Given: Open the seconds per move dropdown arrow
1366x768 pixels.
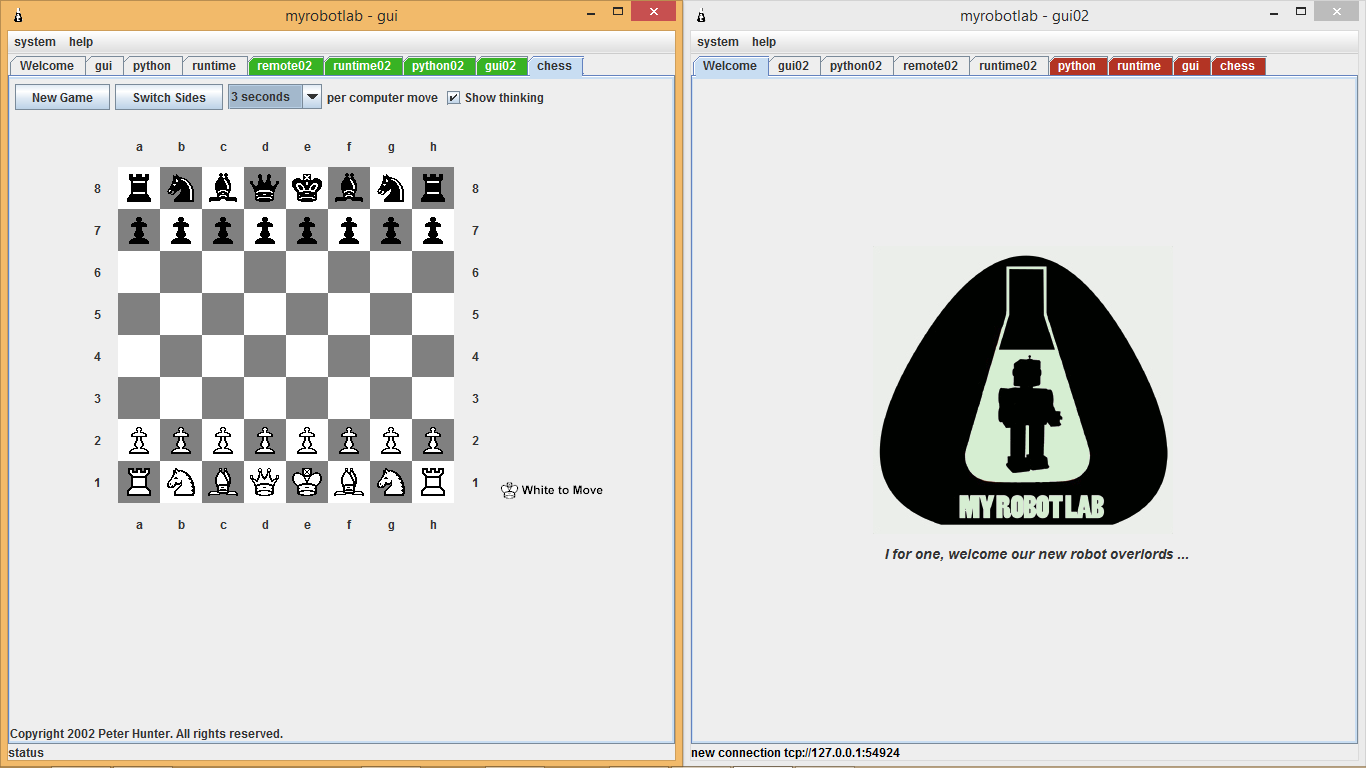Looking at the screenshot, I should (x=312, y=97).
